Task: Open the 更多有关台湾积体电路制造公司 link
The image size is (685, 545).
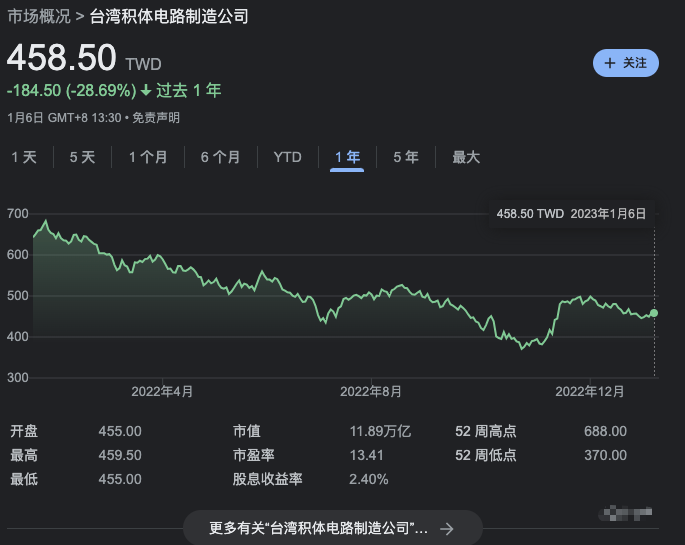Action: tap(333, 528)
